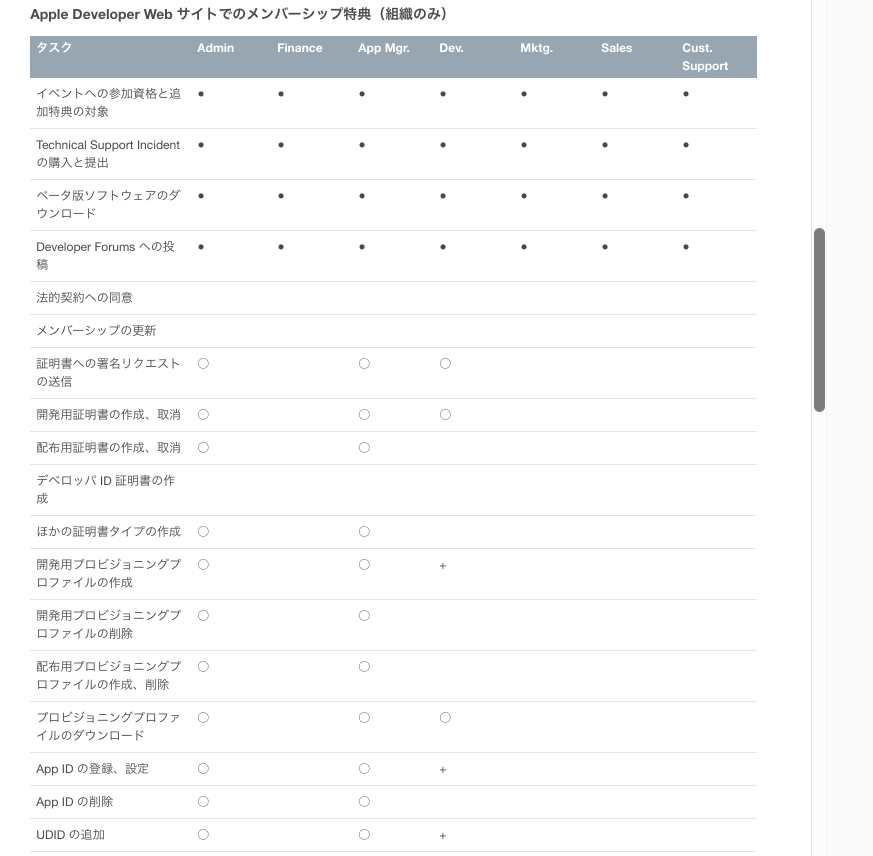The height and width of the screenshot is (856, 873).
Task: Click the Admin circle for '開発用プロビジョニングプロファイルの削除'
Action: coord(203,615)
